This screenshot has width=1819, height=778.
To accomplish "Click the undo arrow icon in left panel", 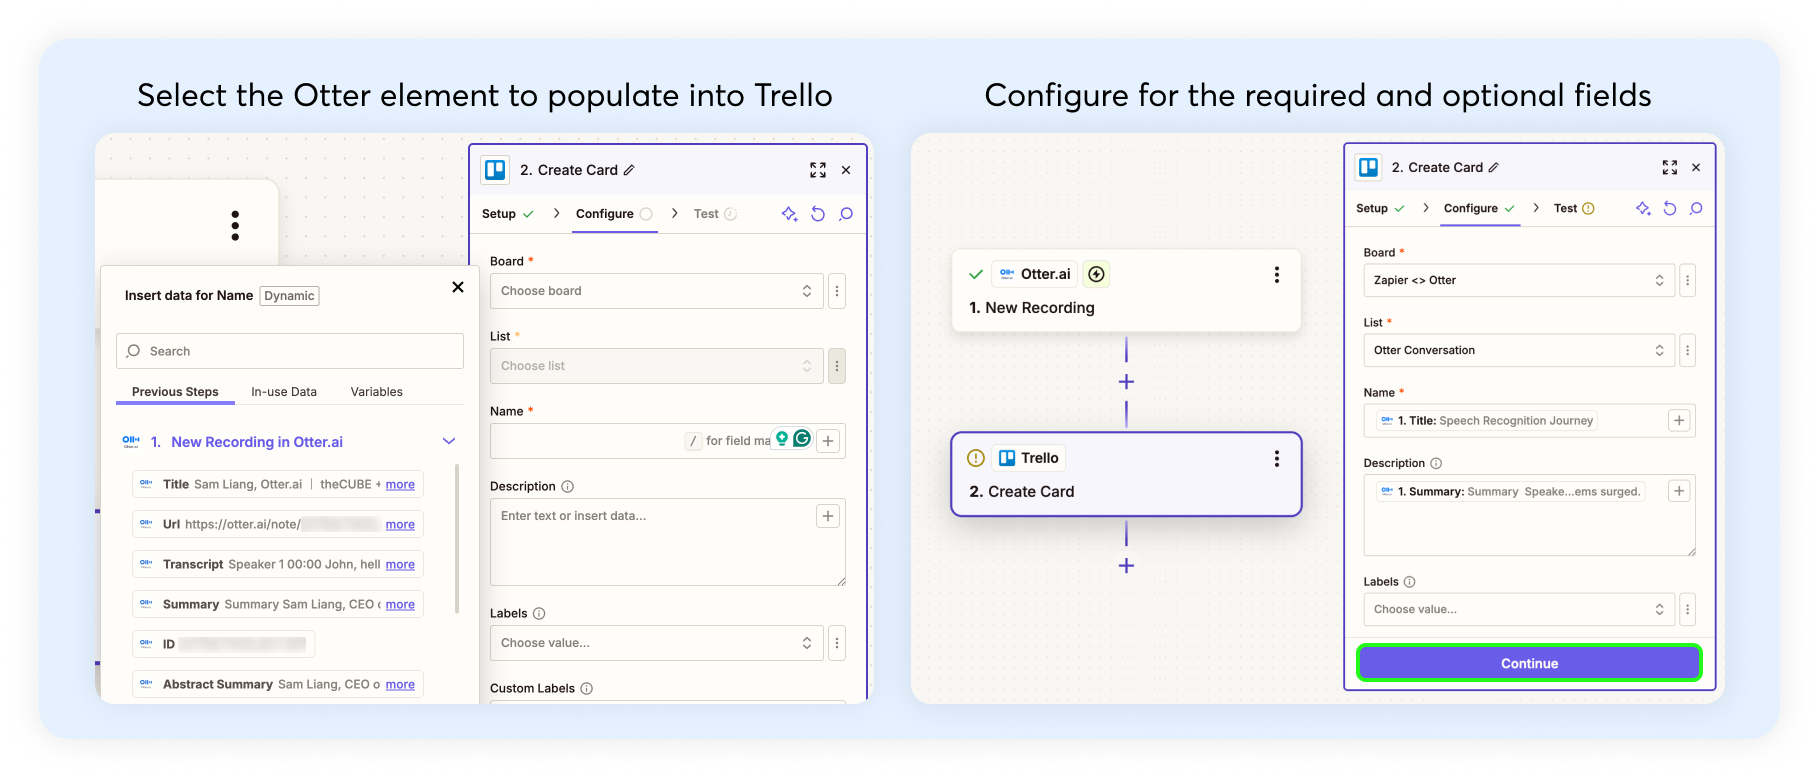I will click(818, 214).
